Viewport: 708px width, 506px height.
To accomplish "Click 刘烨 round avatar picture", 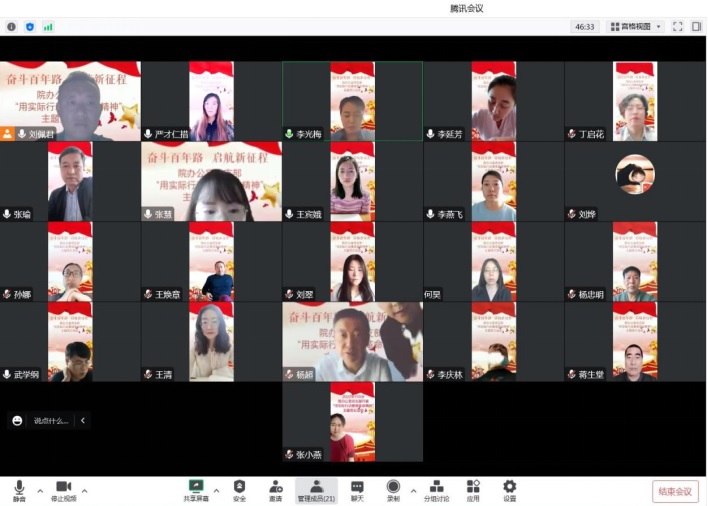I will coord(635,174).
